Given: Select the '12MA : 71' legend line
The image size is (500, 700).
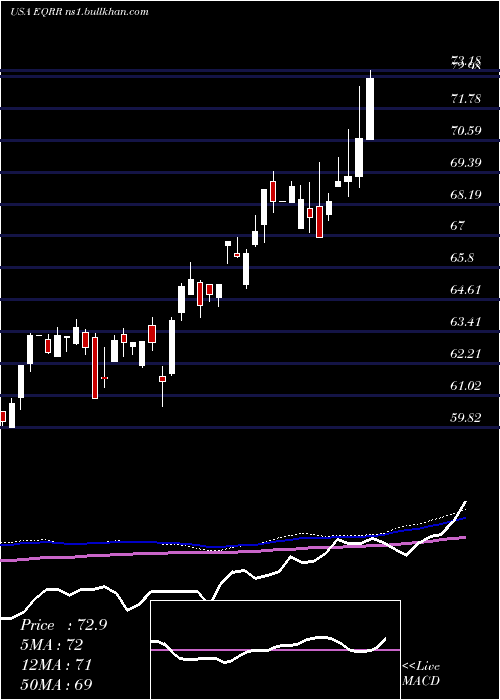Looking at the screenshot, I should (56, 665).
